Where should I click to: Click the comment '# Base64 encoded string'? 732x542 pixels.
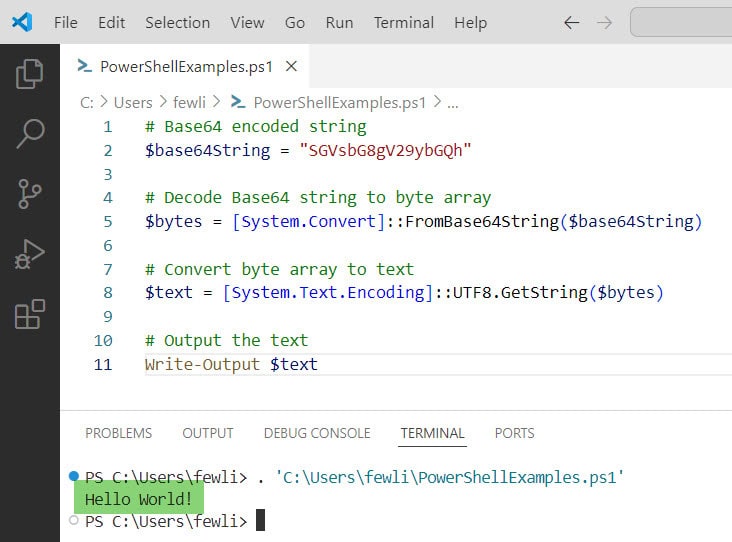(x=256, y=127)
